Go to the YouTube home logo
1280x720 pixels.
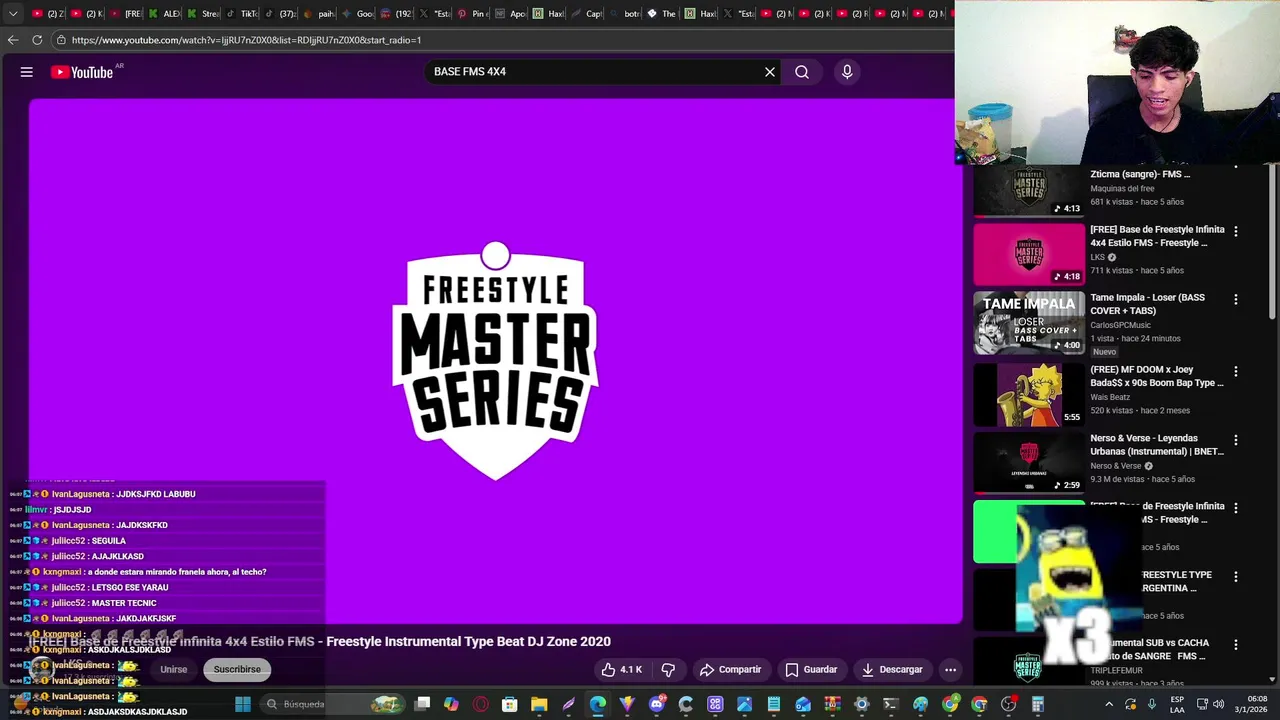(82, 72)
